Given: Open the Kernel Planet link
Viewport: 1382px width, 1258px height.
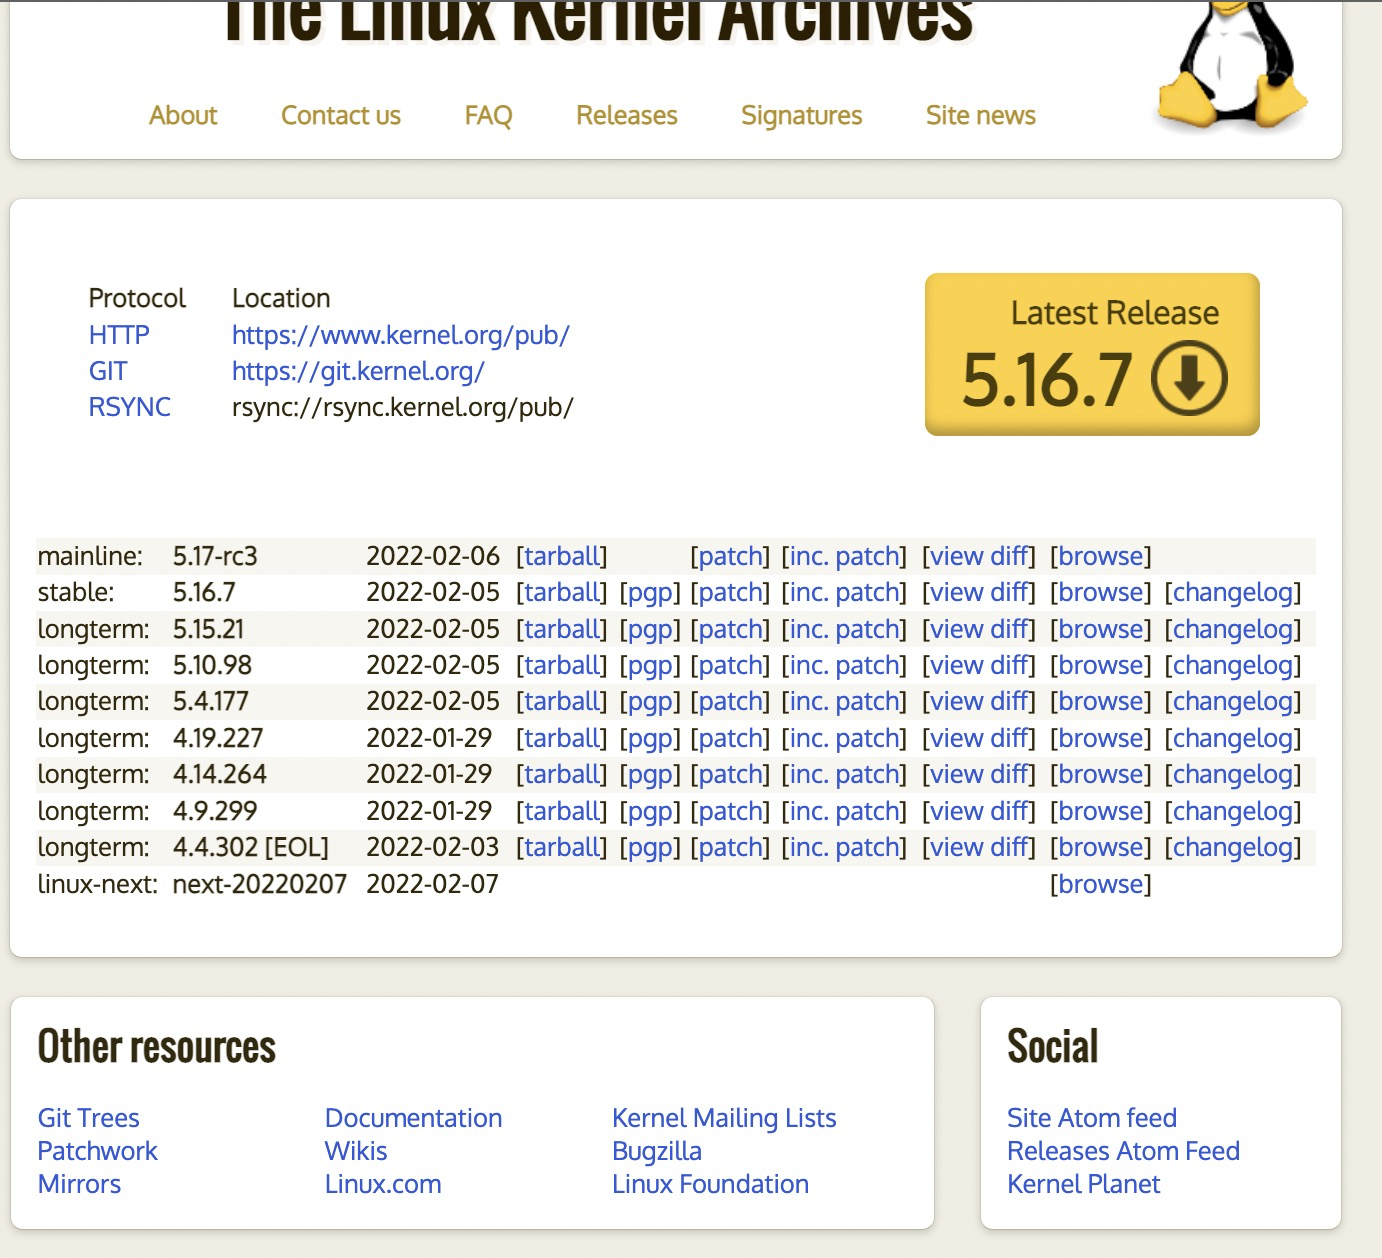Looking at the screenshot, I should (1083, 1184).
